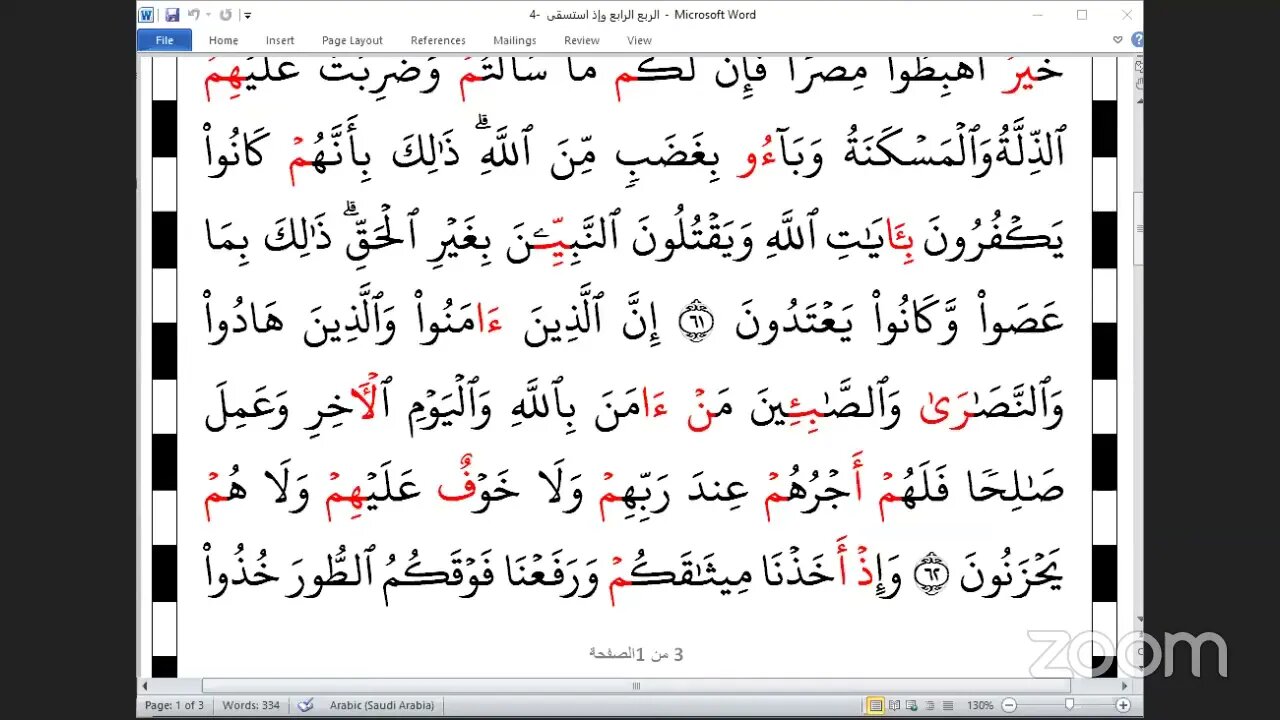Click the horizontal scrollbar left arrow

[x=145, y=686]
